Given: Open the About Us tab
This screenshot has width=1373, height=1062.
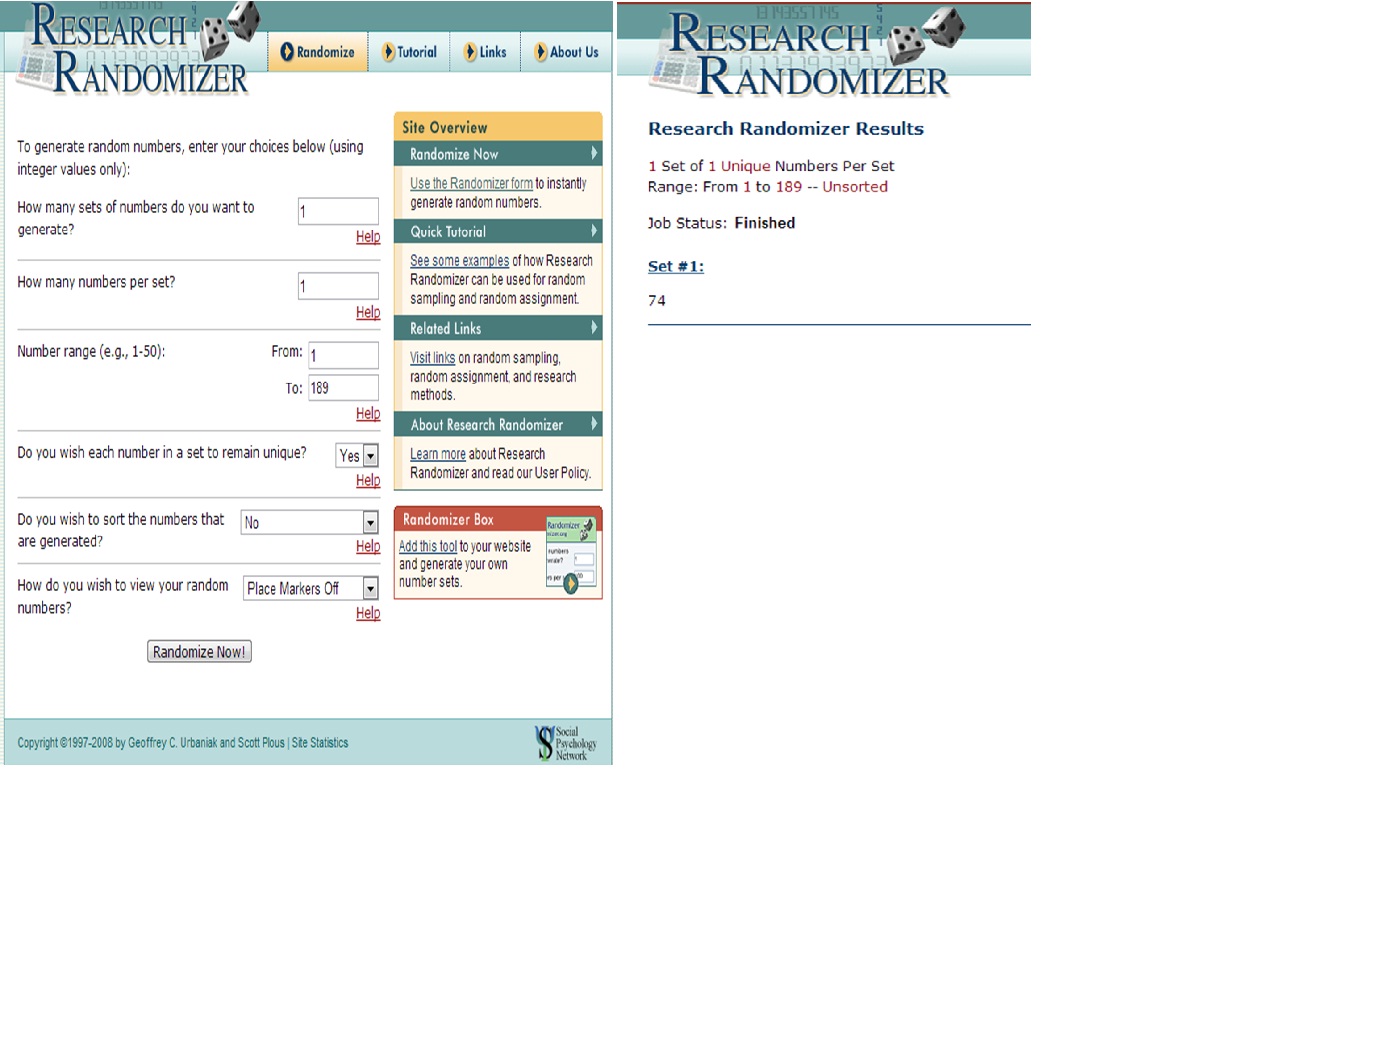Looking at the screenshot, I should click(566, 52).
